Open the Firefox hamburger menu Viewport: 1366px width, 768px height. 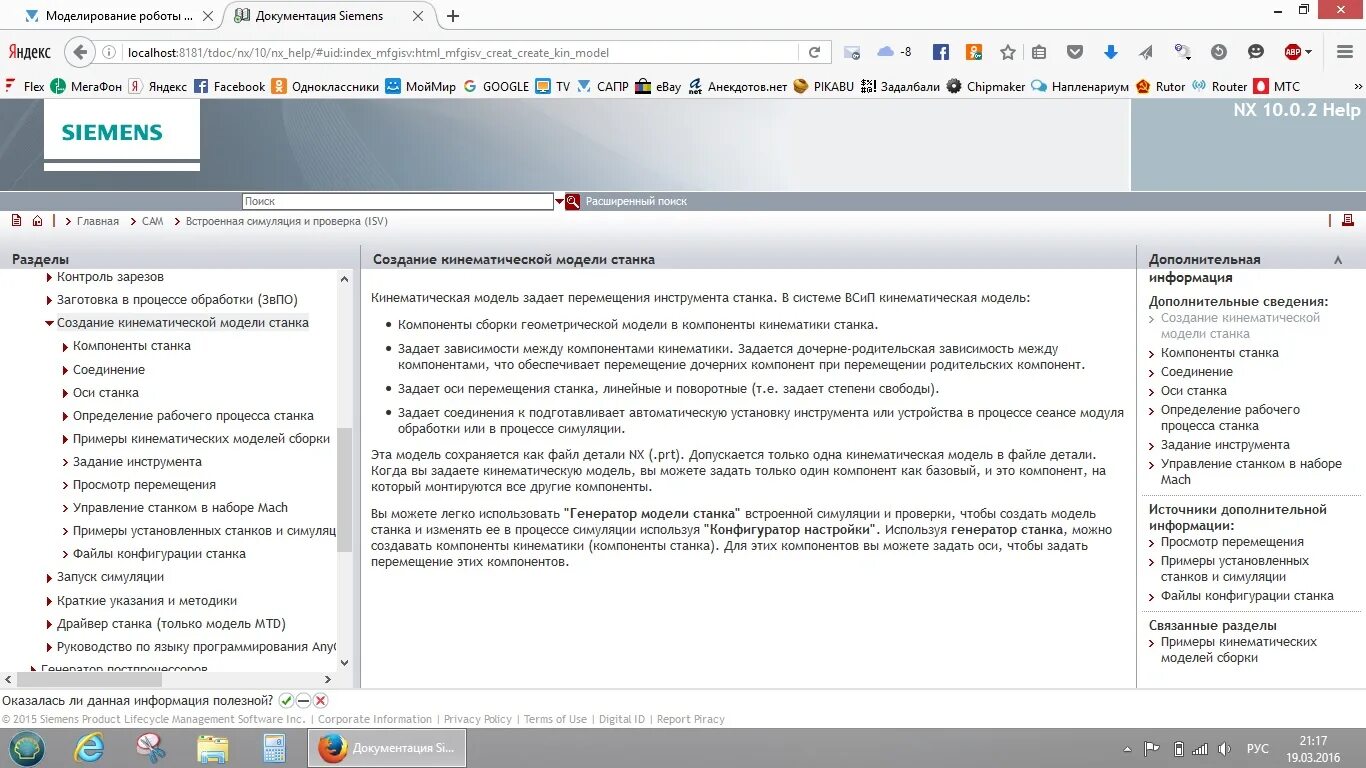(x=1344, y=52)
